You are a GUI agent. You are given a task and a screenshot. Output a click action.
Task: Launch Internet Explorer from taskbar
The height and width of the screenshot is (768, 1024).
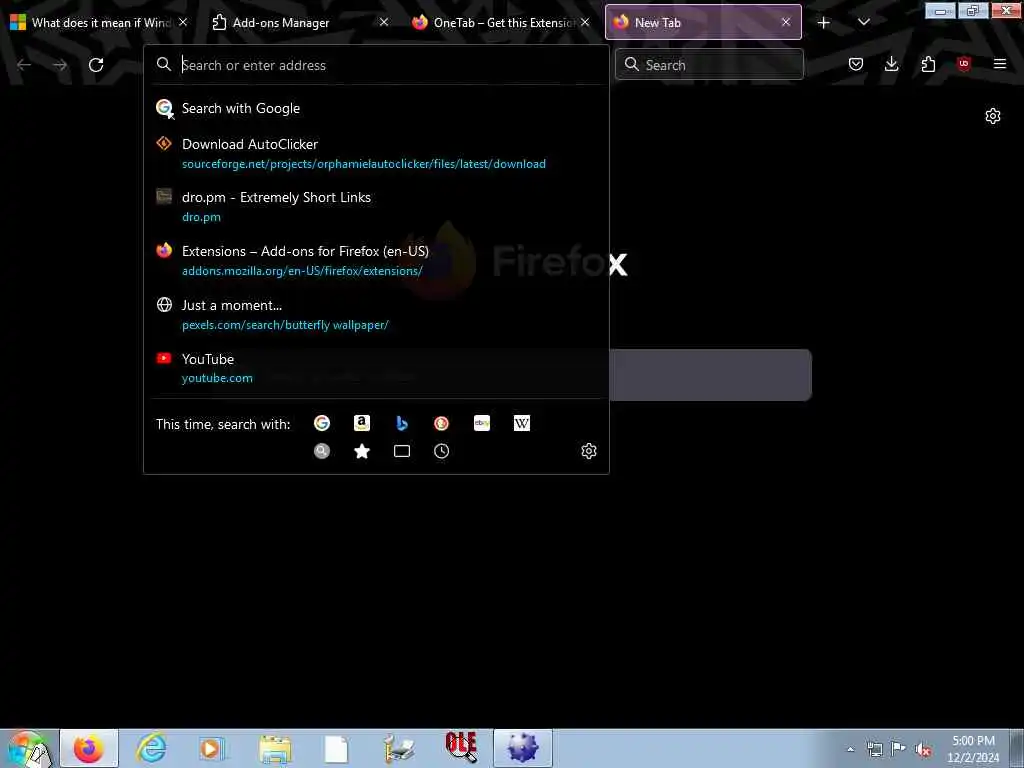coord(150,748)
